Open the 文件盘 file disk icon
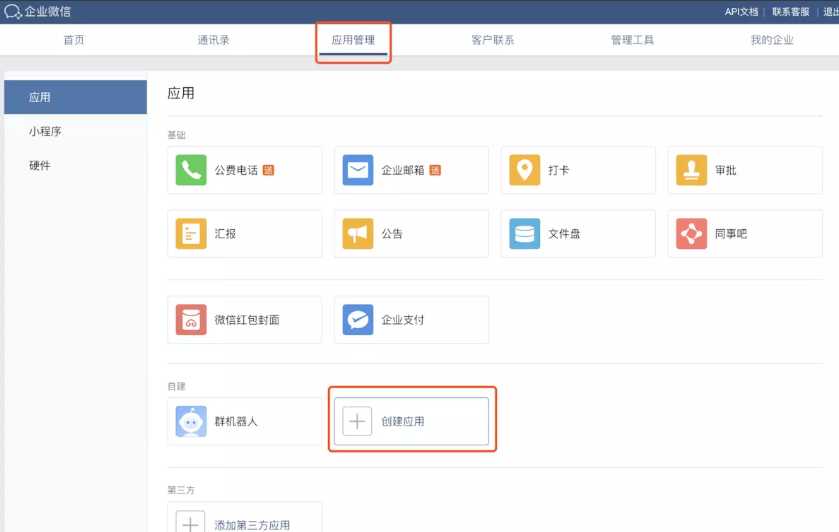Screen dimensions: 839x532 point(524,234)
